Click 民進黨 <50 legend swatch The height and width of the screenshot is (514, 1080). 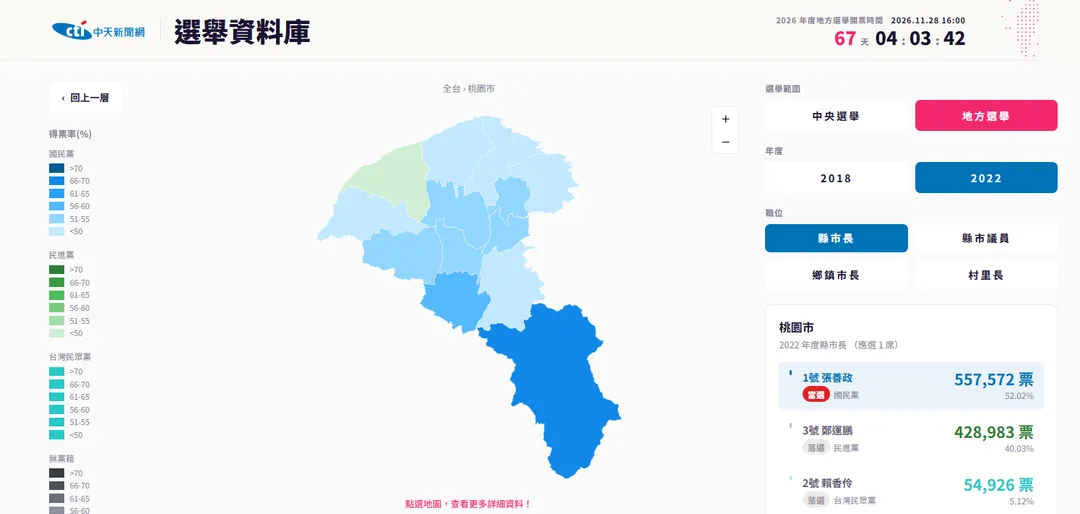(x=56, y=333)
